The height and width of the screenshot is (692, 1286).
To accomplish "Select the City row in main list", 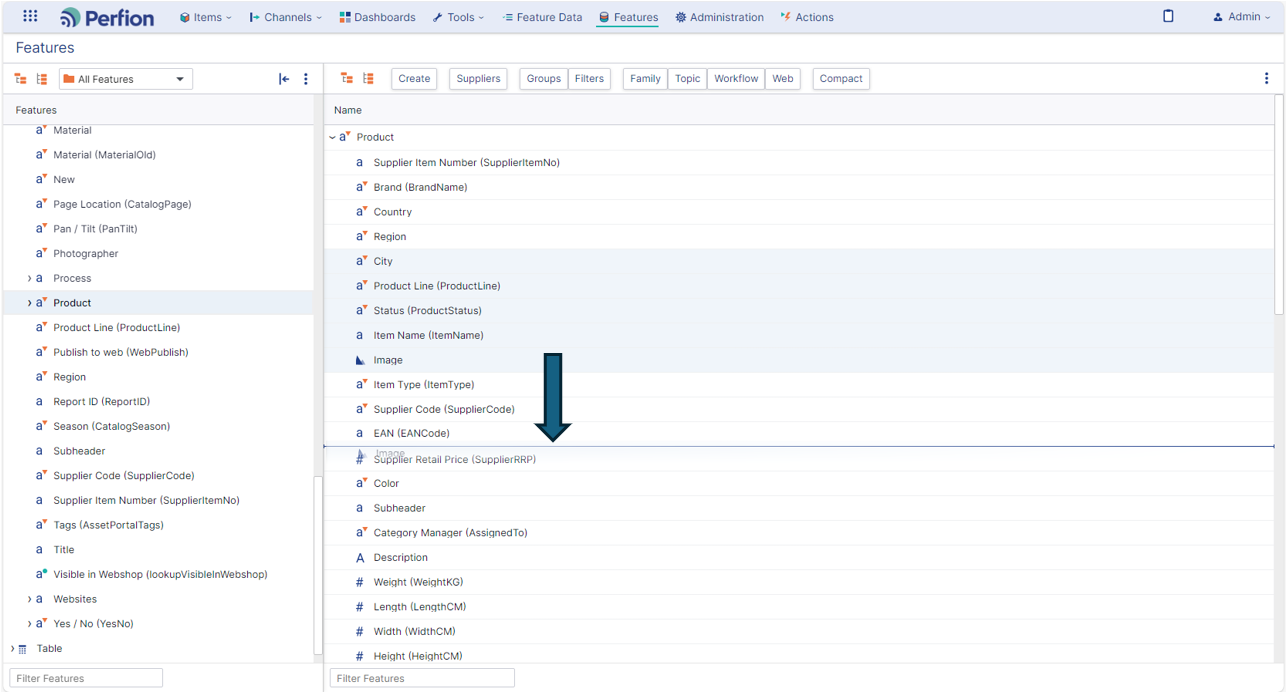I will [x=799, y=261].
